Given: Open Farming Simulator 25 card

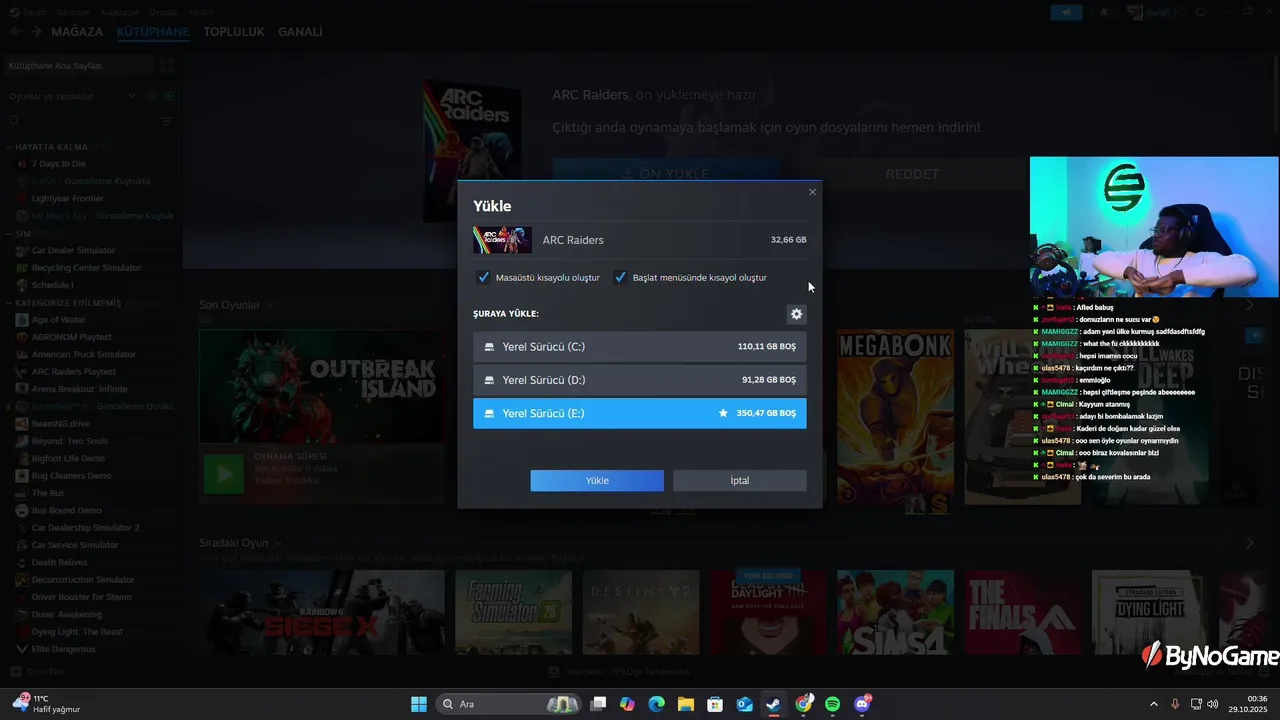Looking at the screenshot, I should click(x=513, y=612).
